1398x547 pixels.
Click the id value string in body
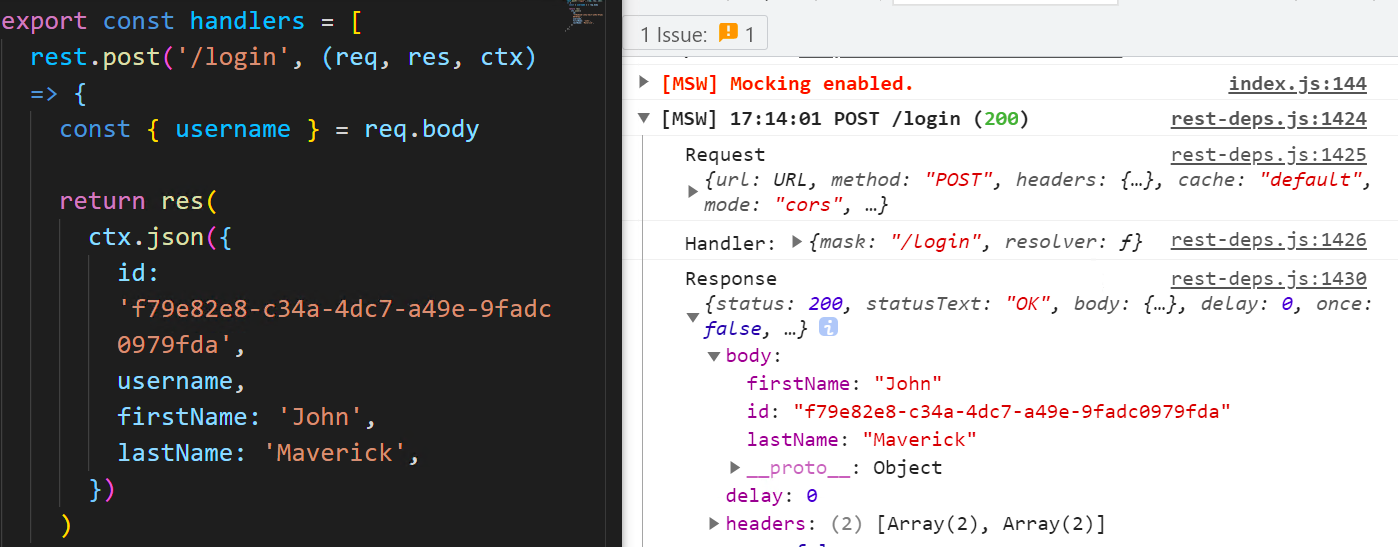pos(1011,411)
